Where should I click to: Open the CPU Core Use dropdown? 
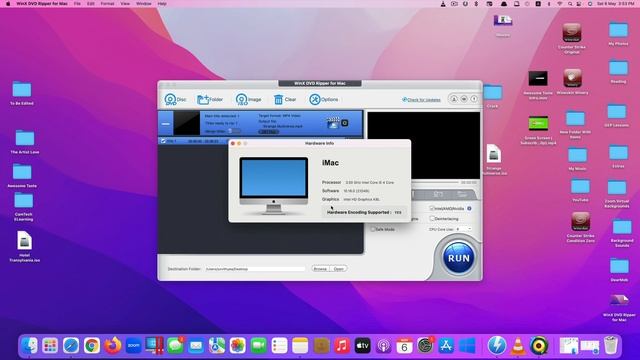pyautogui.click(x=463, y=229)
